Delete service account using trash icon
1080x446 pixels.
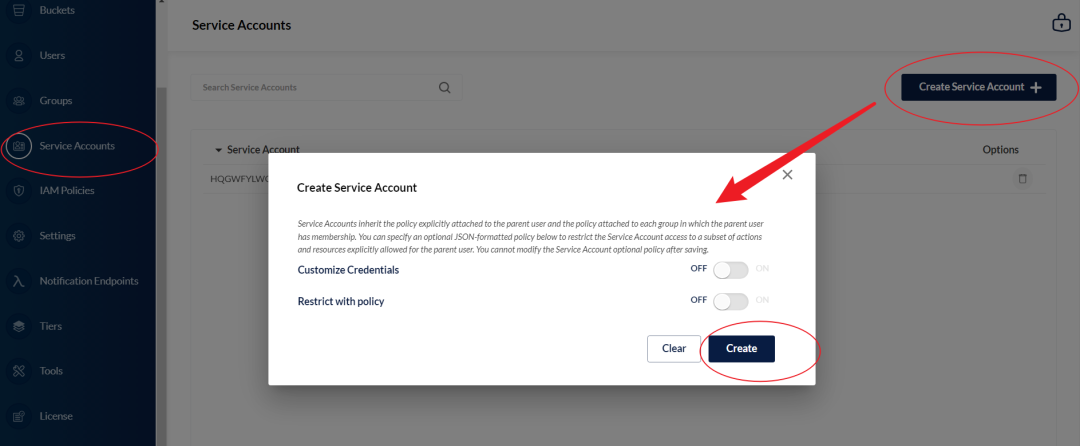(1022, 179)
